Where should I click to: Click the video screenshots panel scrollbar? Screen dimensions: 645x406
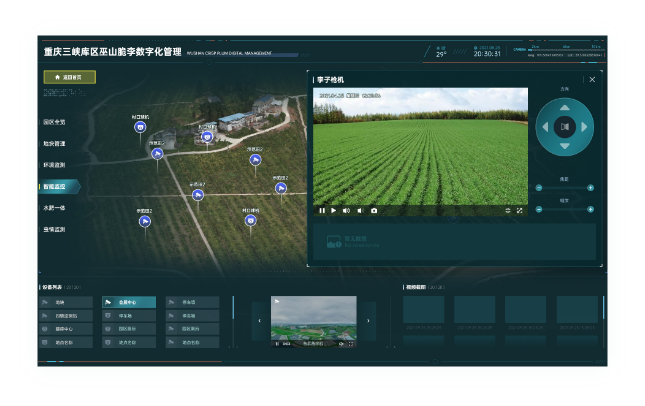[603, 308]
